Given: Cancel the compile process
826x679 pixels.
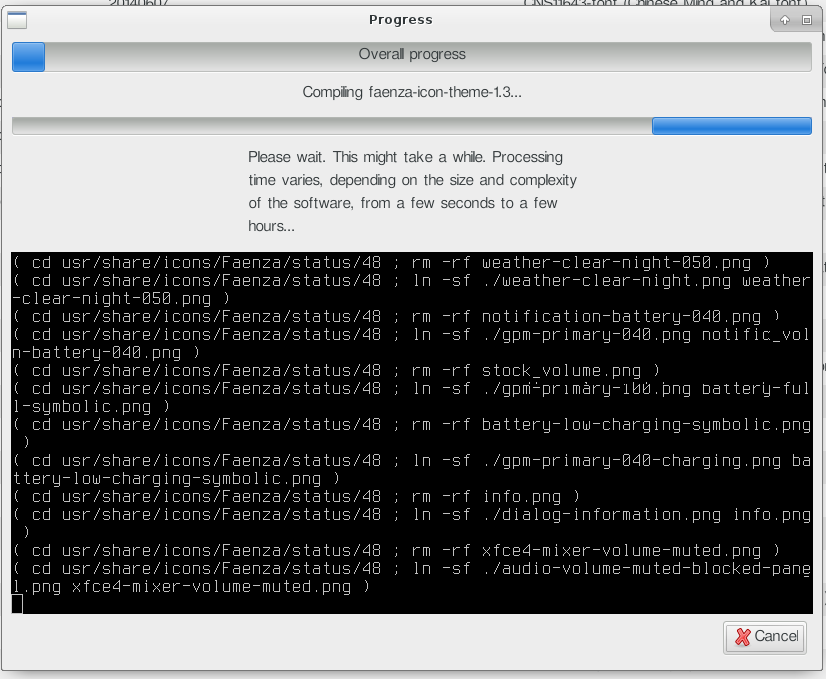Looking at the screenshot, I should [x=765, y=637].
